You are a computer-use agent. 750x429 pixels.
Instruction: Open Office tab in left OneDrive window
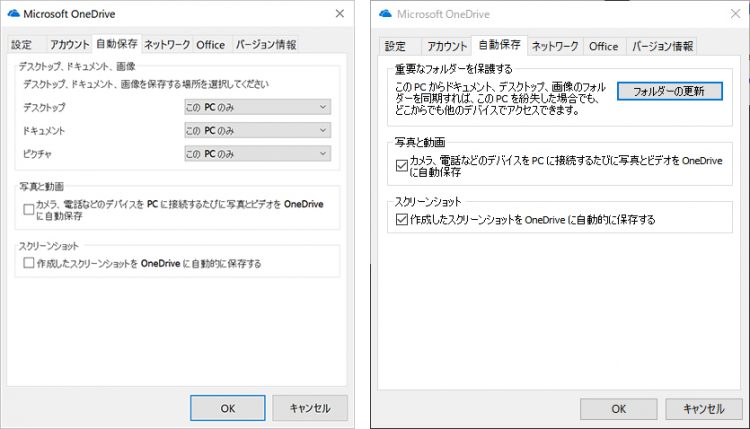pos(210,44)
